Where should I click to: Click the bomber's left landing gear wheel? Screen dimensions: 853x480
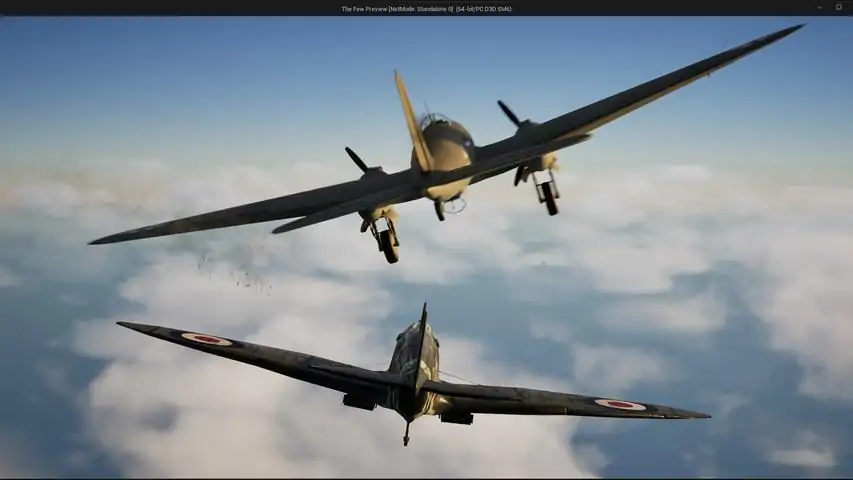coord(390,247)
